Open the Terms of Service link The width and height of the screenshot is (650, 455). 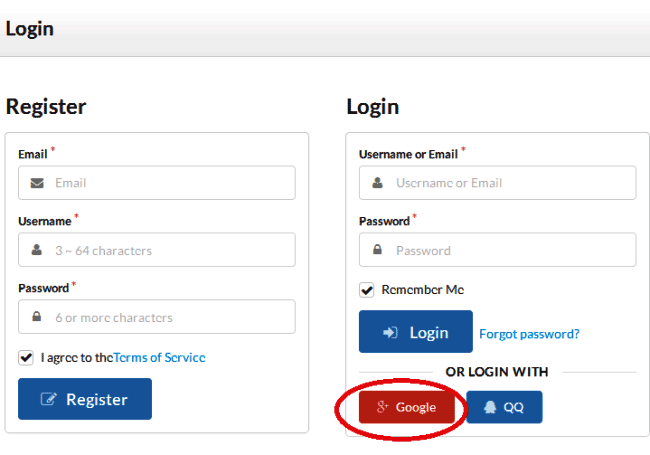[x=159, y=358]
